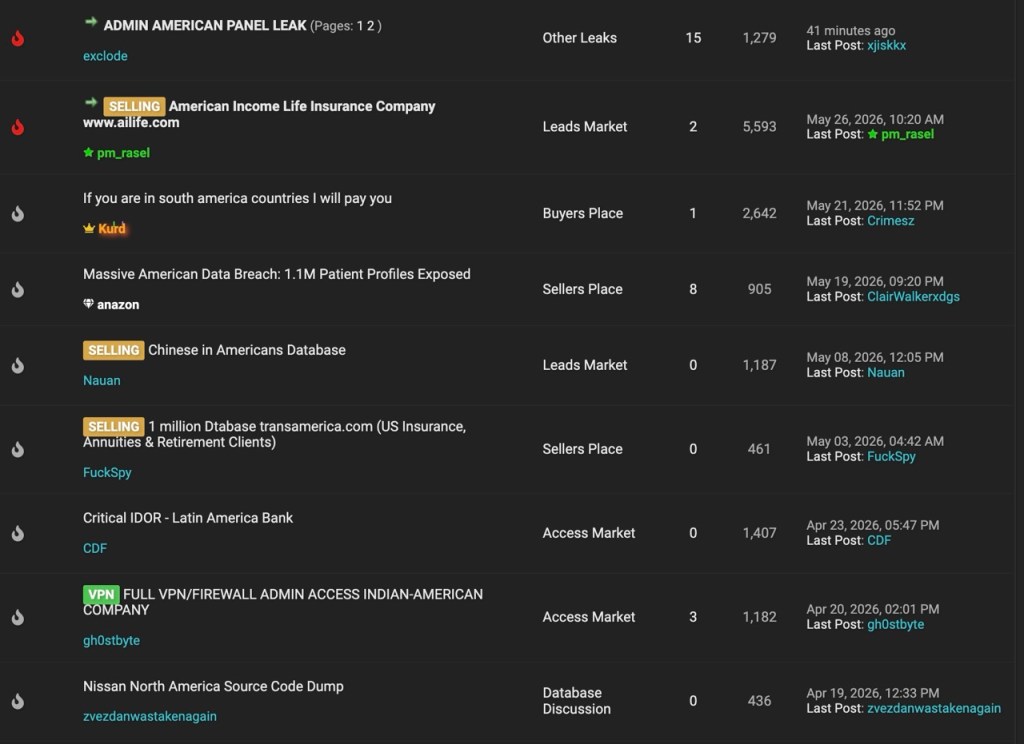Image resolution: width=1024 pixels, height=744 pixels.
Task: Click the red flame icon beside ADMIN AMERICAN PANEL LEAK
Action: pyautogui.click(x=18, y=38)
